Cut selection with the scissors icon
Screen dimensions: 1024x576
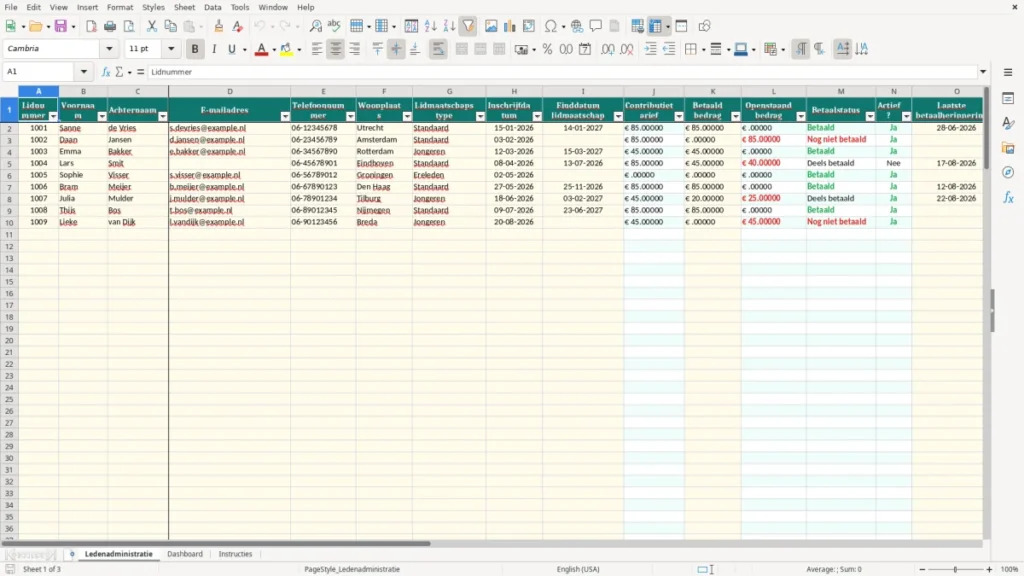(x=152, y=26)
